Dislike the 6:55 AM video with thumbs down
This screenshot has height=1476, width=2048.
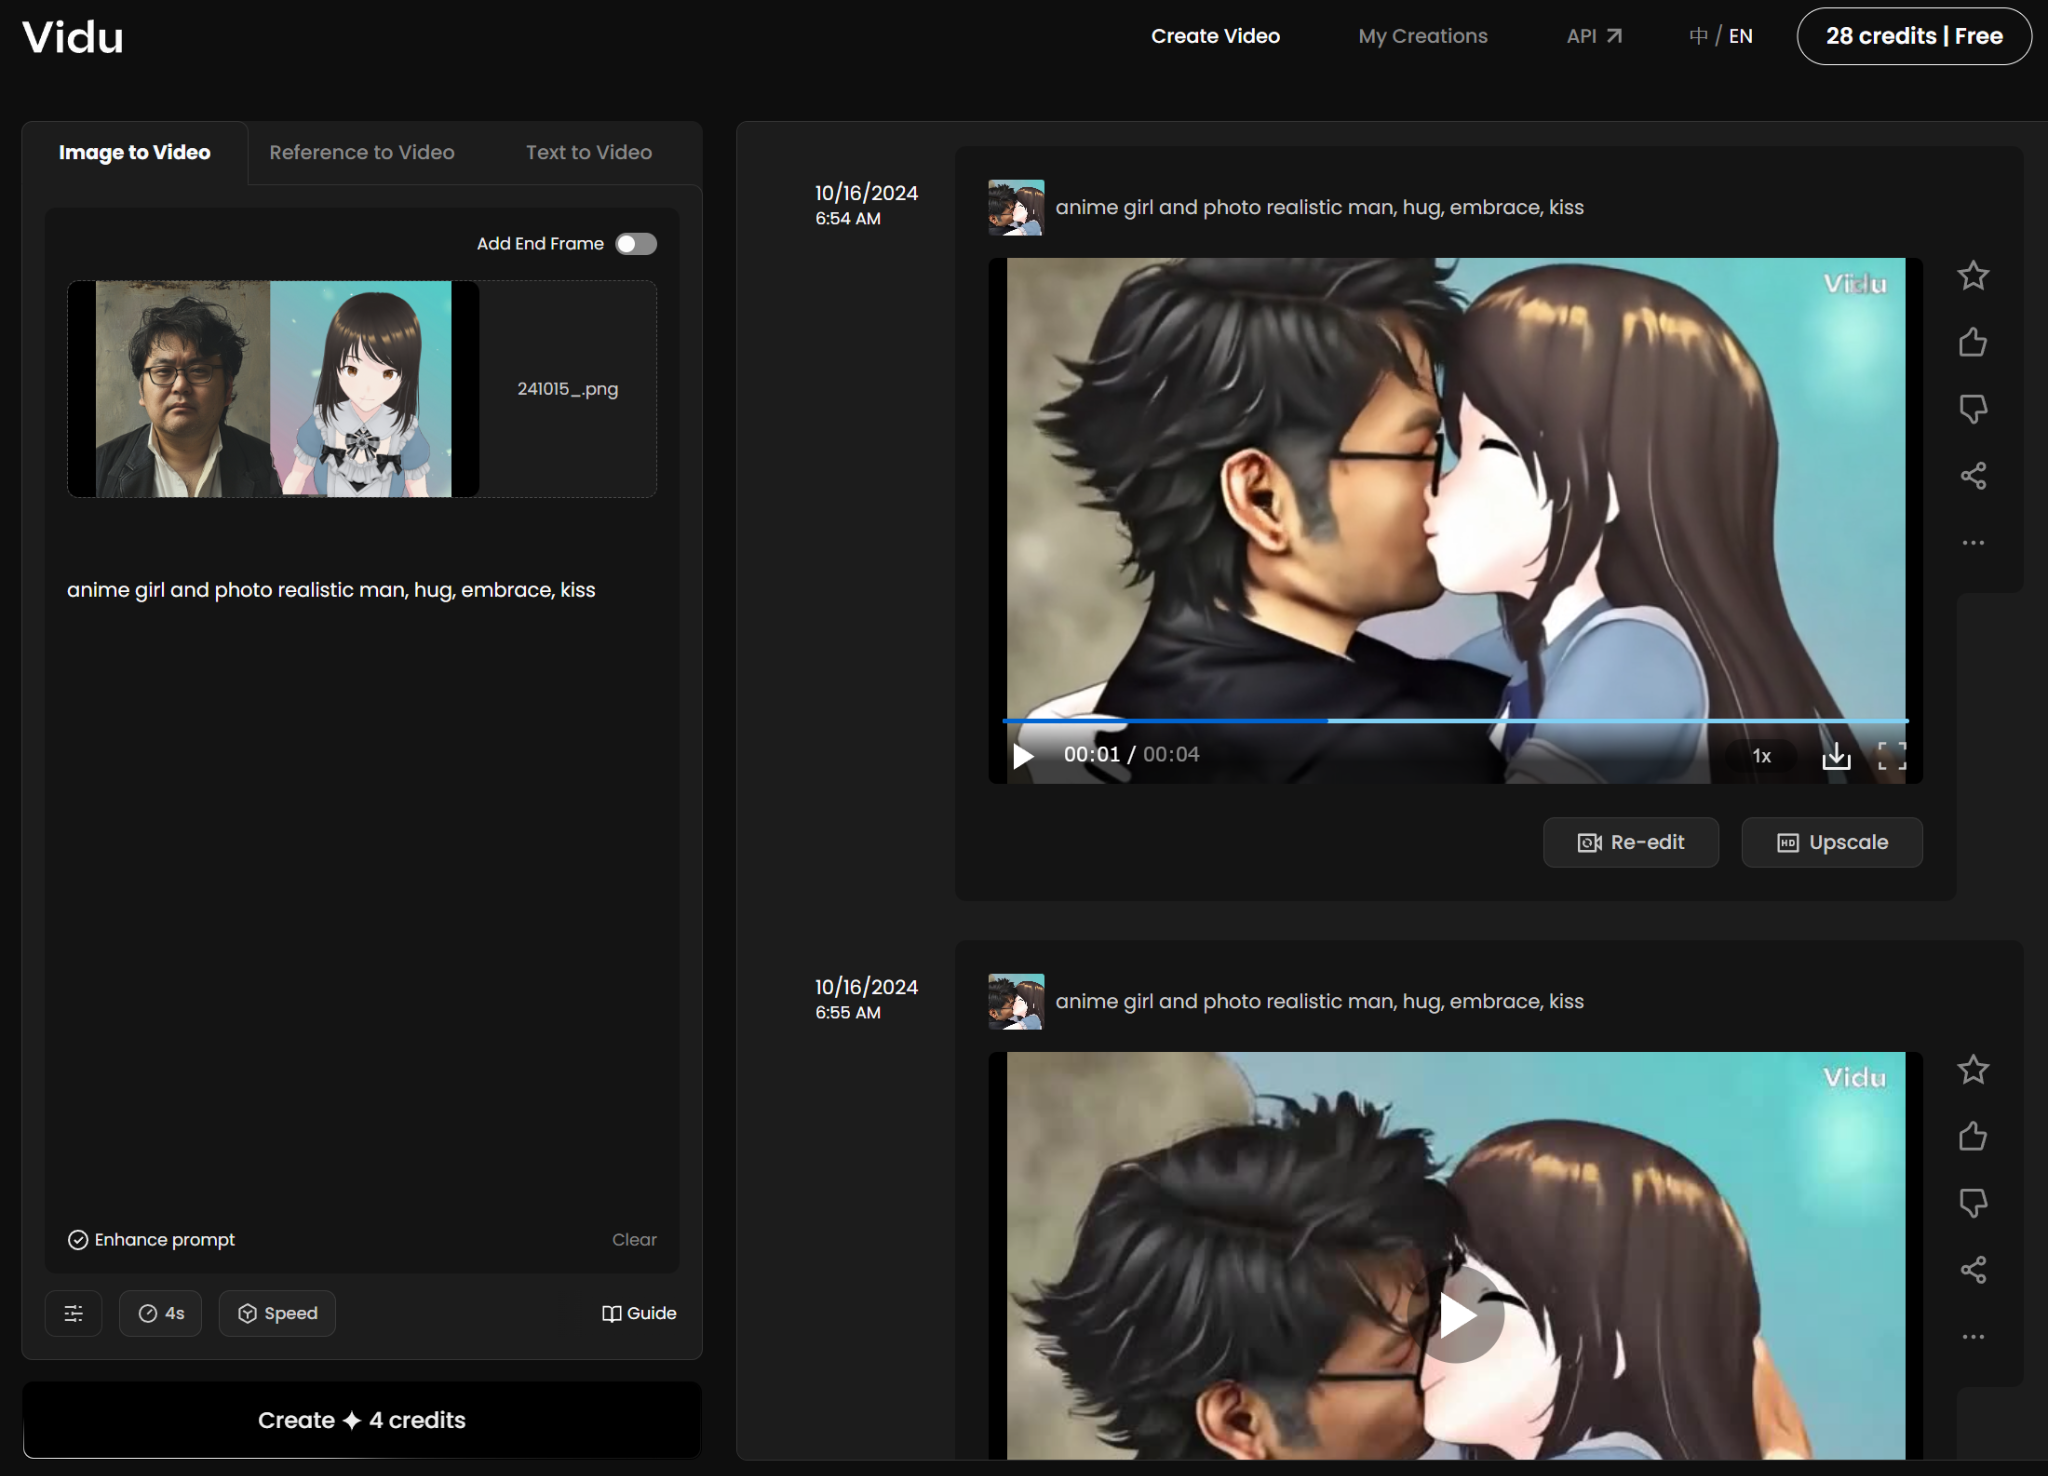[1972, 1203]
